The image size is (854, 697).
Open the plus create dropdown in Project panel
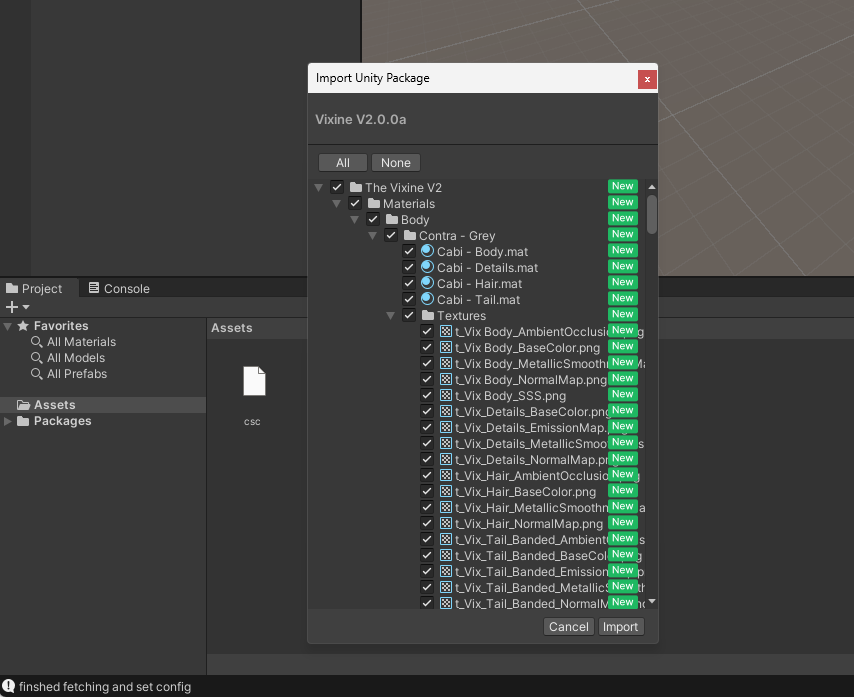[x=17, y=307]
